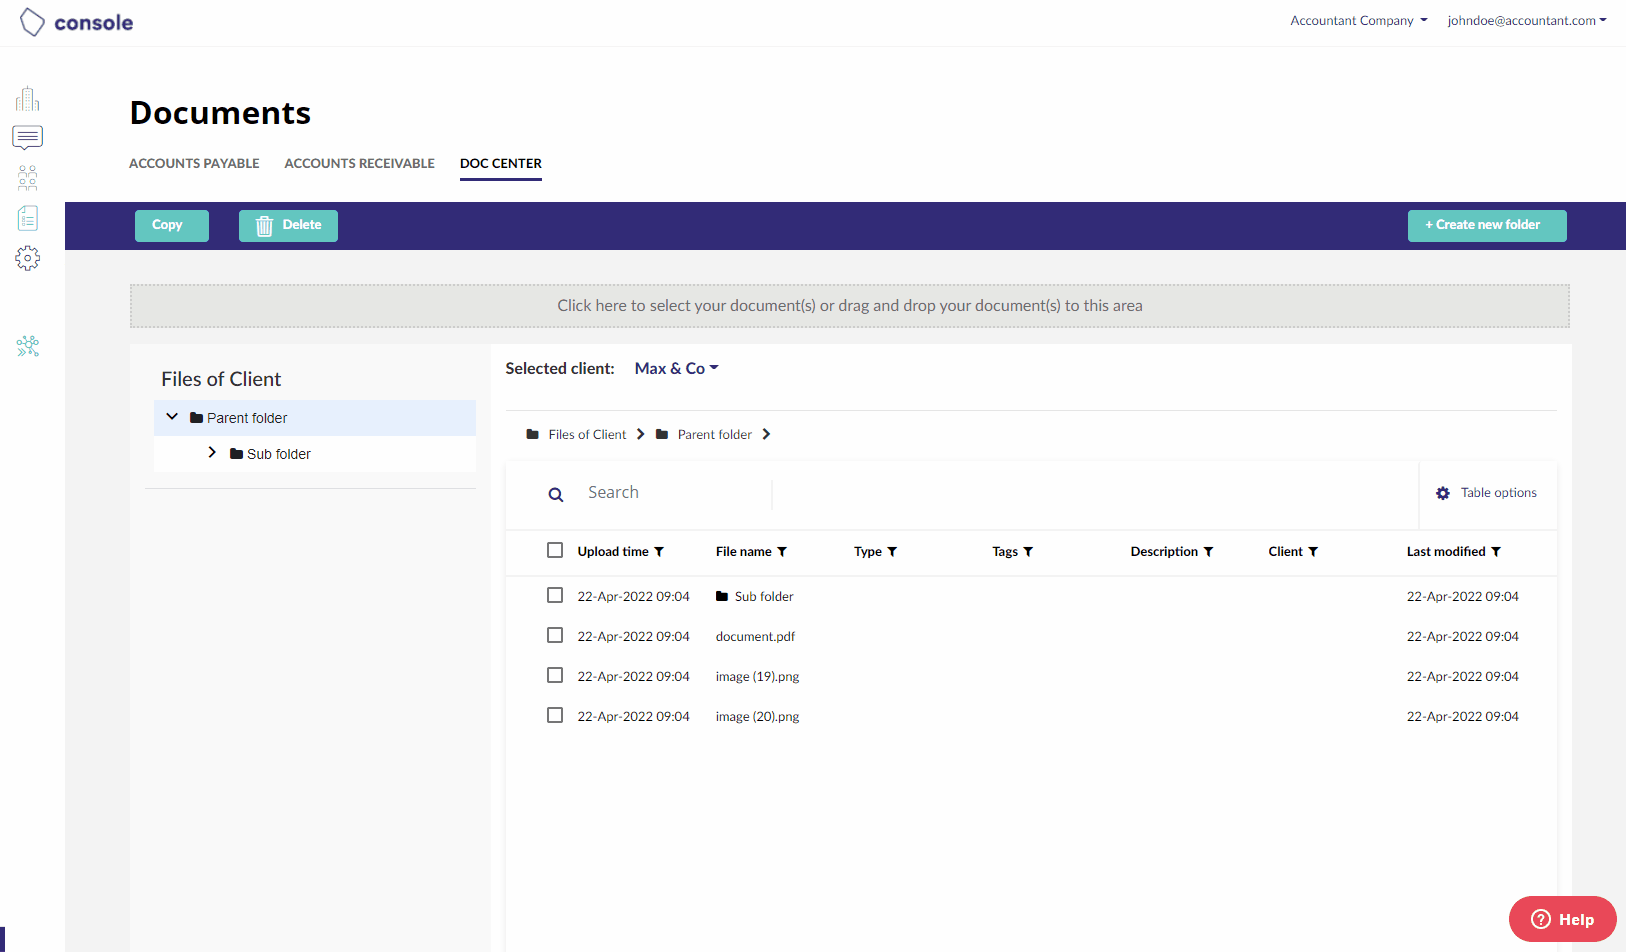Filter by Client funnel icon
The width and height of the screenshot is (1626, 952).
(1313, 552)
